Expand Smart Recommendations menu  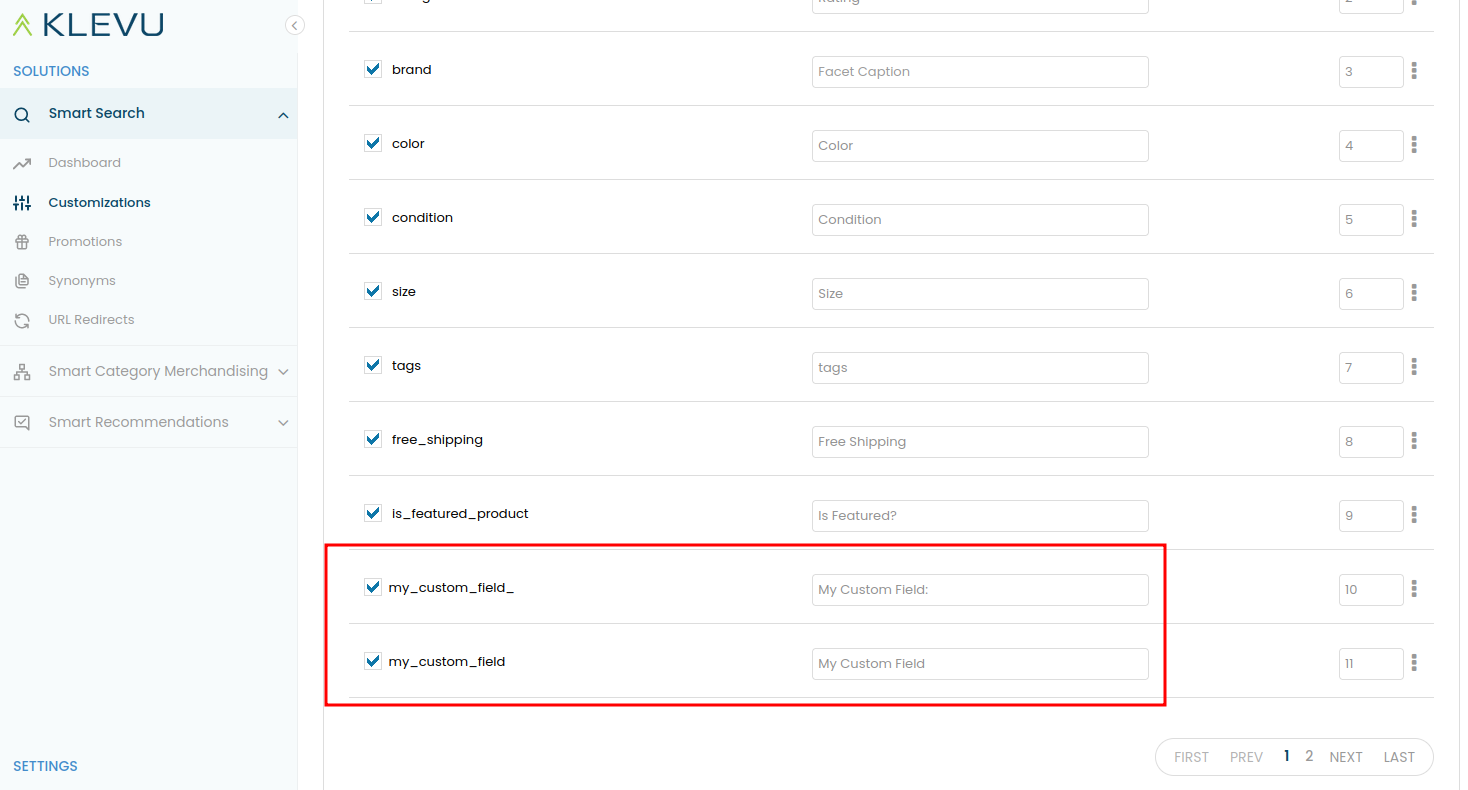tap(283, 423)
